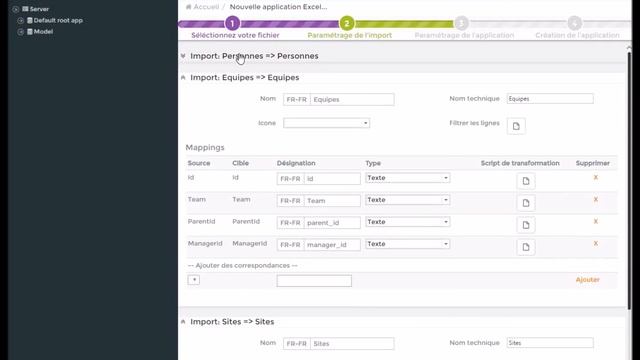The height and width of the screenshot is (360, 640).
Task: Delete the Team mapping row
Action: tap(596, 199)
